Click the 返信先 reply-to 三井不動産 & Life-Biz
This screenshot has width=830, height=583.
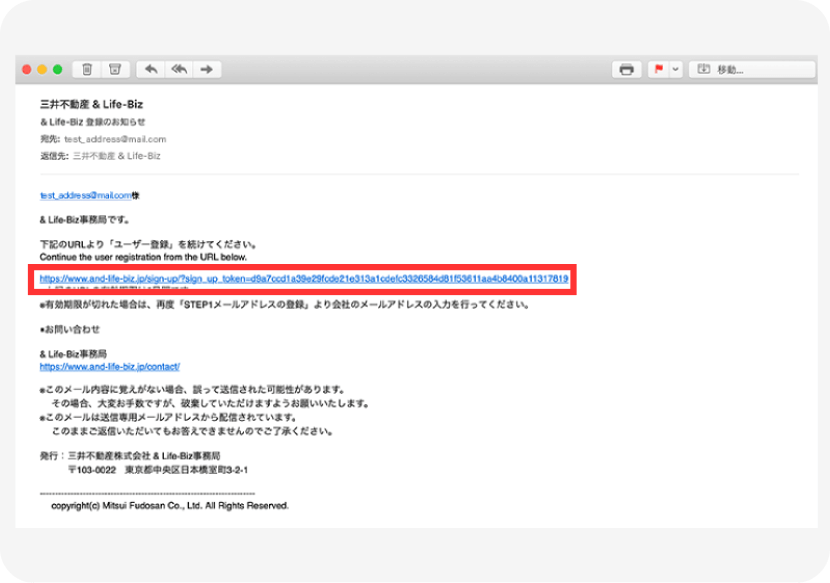point(116,156)
